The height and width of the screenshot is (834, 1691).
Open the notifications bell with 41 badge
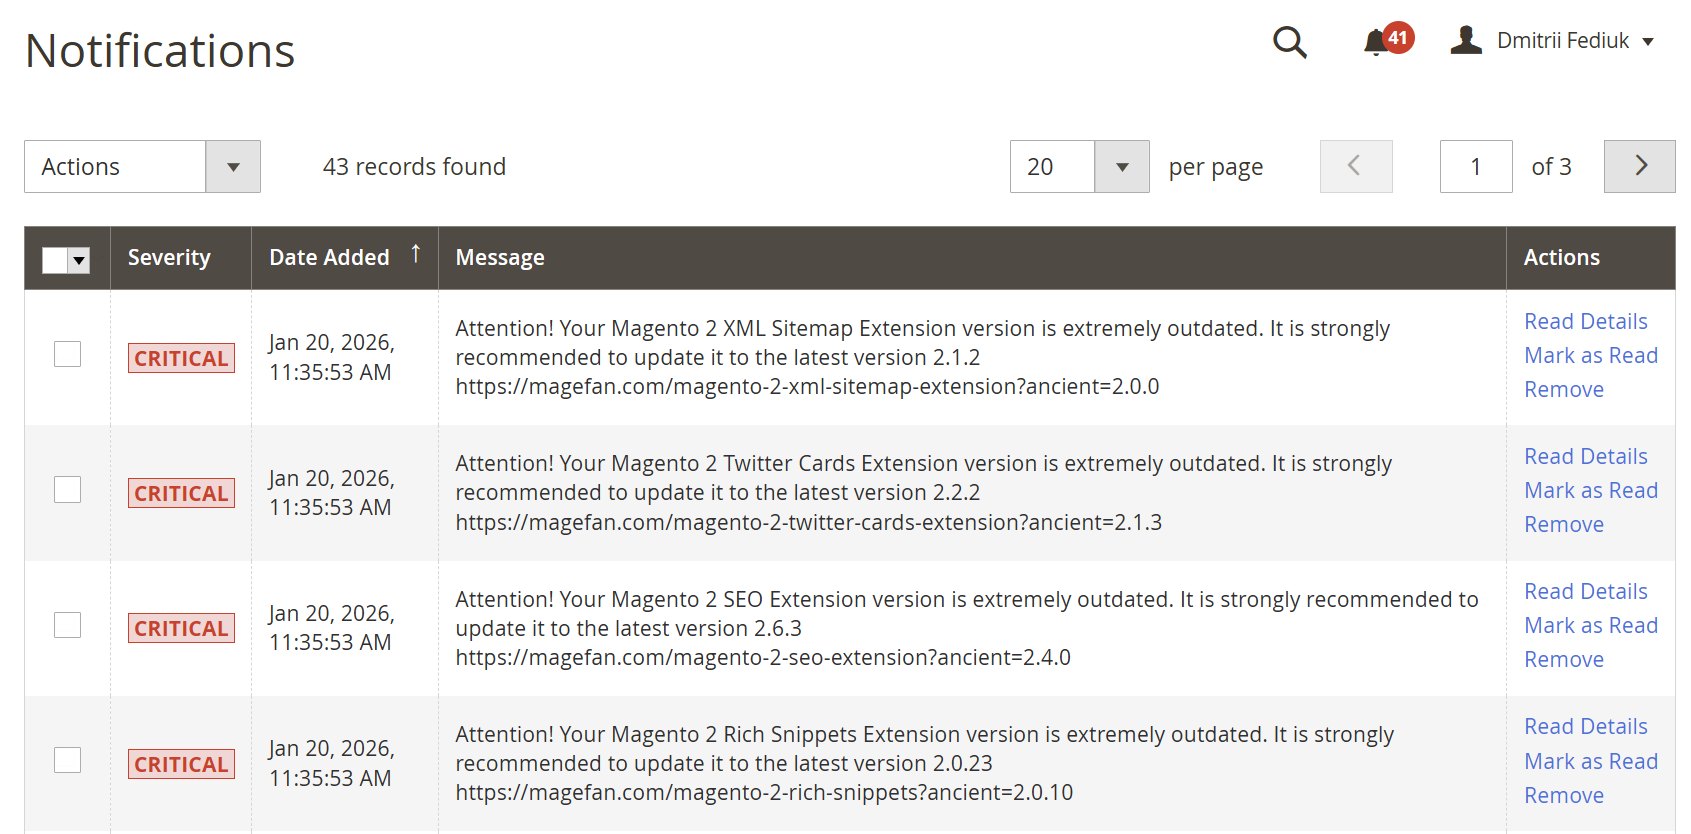[1377, 42]
